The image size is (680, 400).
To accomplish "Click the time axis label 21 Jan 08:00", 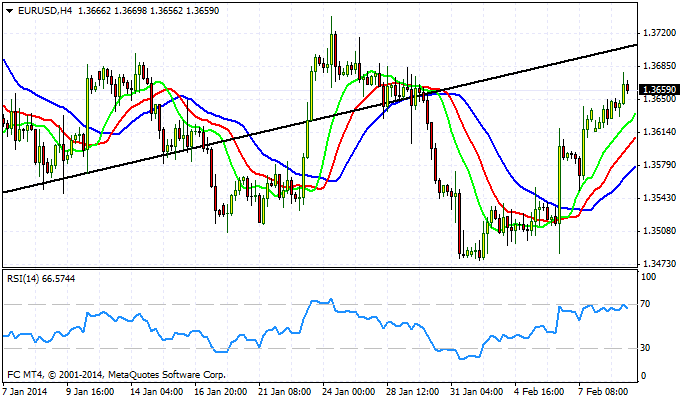I will [x=284, y=391].
